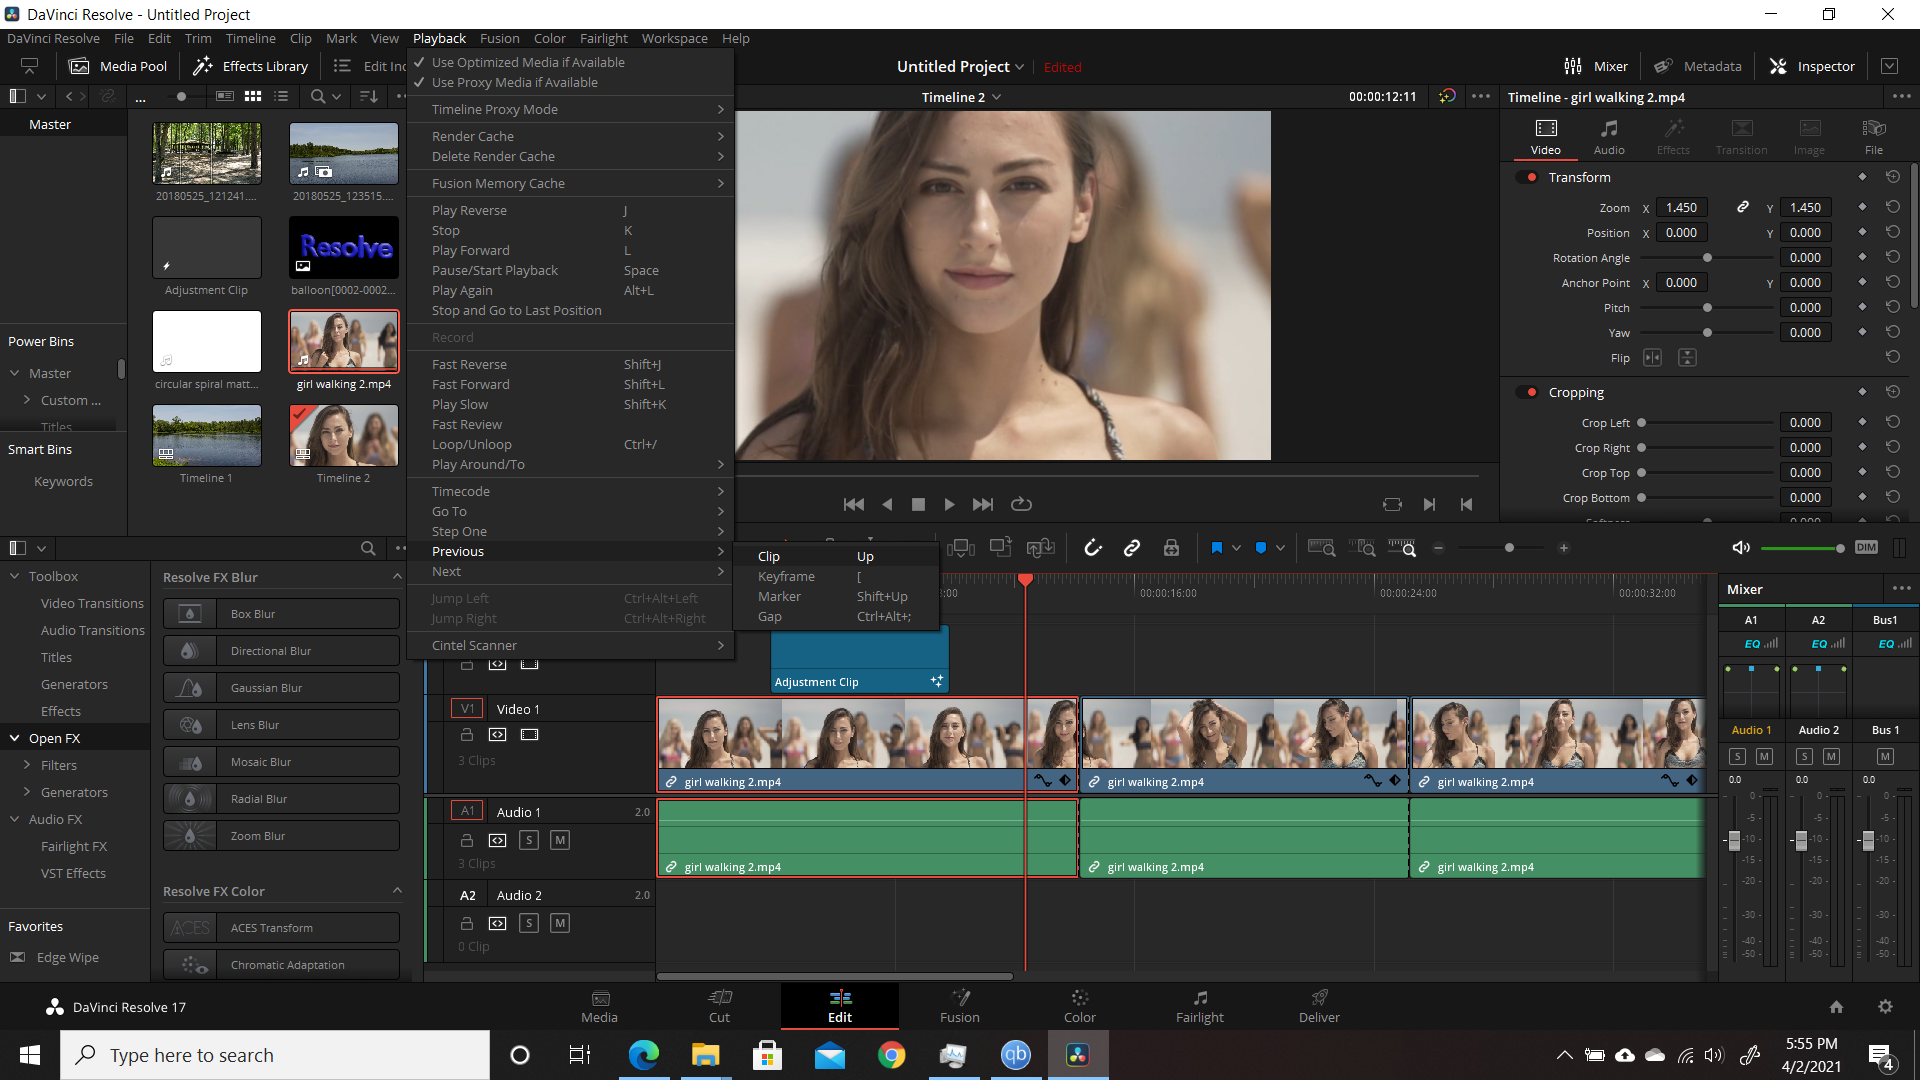Search icon in Effects Library panel

click(x=368, y=548)
